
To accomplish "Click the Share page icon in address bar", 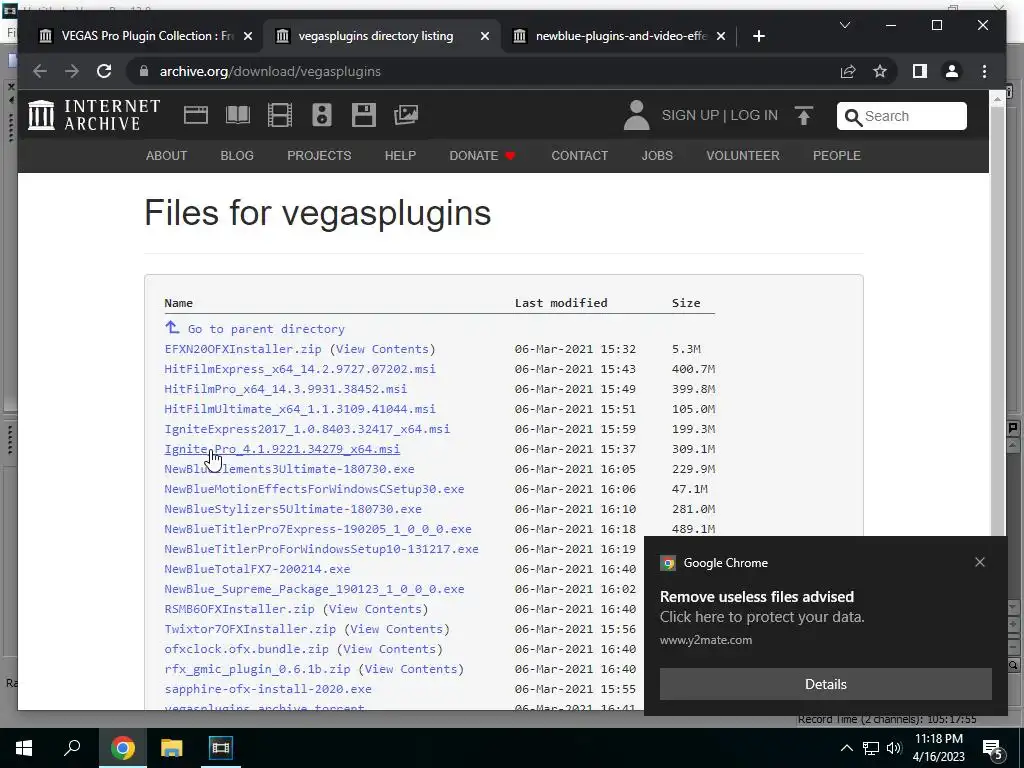I will [848, 71].
